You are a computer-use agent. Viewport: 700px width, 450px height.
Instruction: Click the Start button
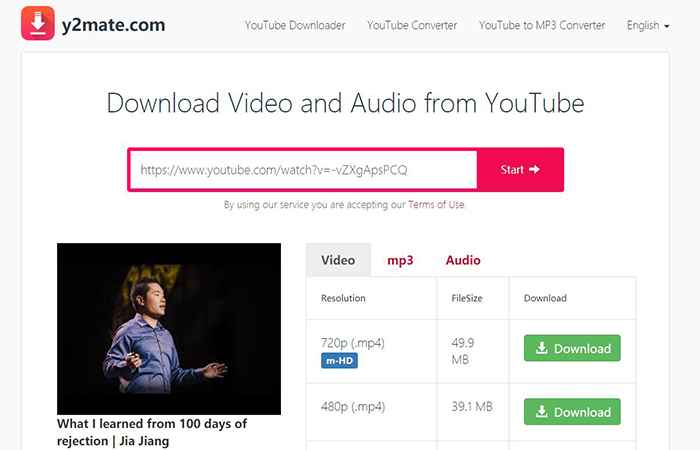520,170
